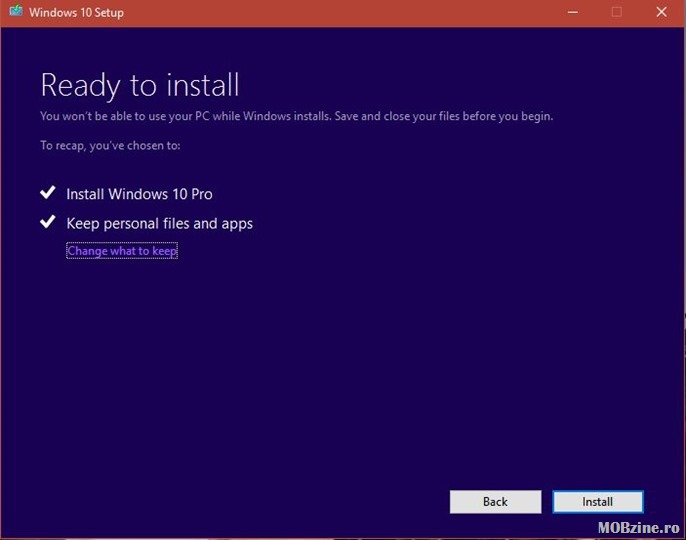This screenshot has height=540, width=686.
Task: Click the 'Keep personal files and apps' text
Action: 160,224
